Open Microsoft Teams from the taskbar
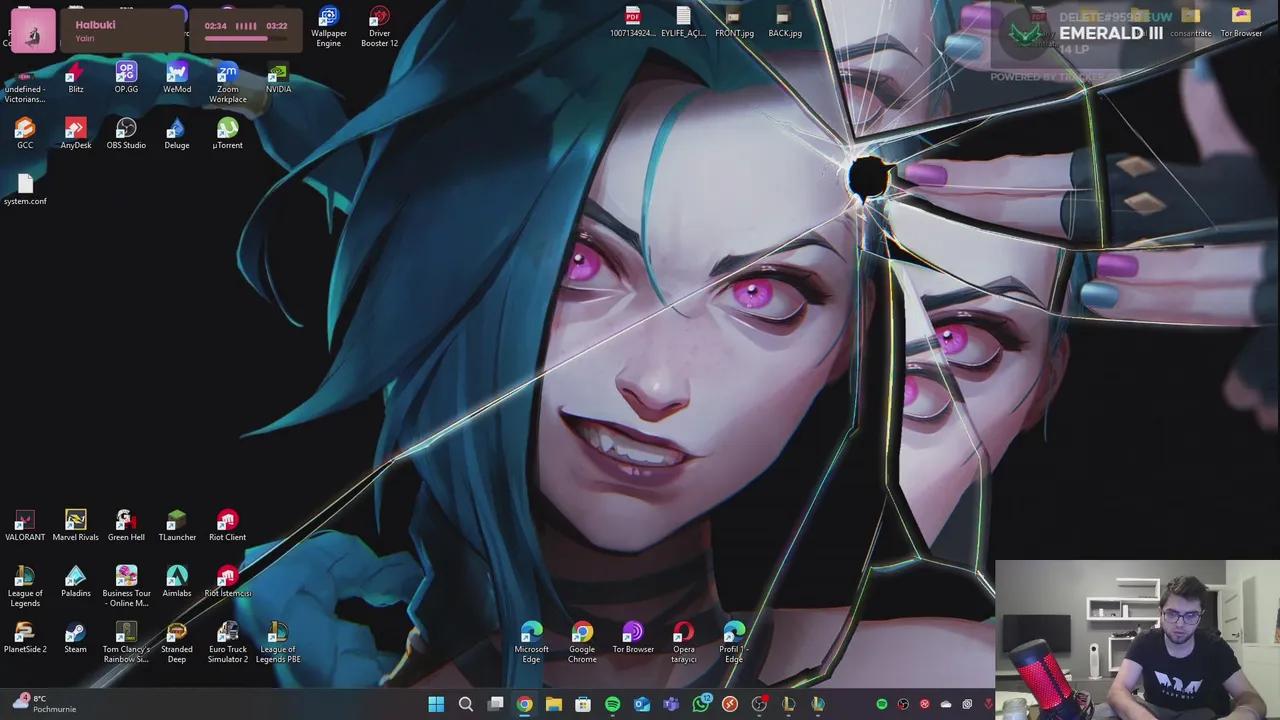 pos(671,705)
